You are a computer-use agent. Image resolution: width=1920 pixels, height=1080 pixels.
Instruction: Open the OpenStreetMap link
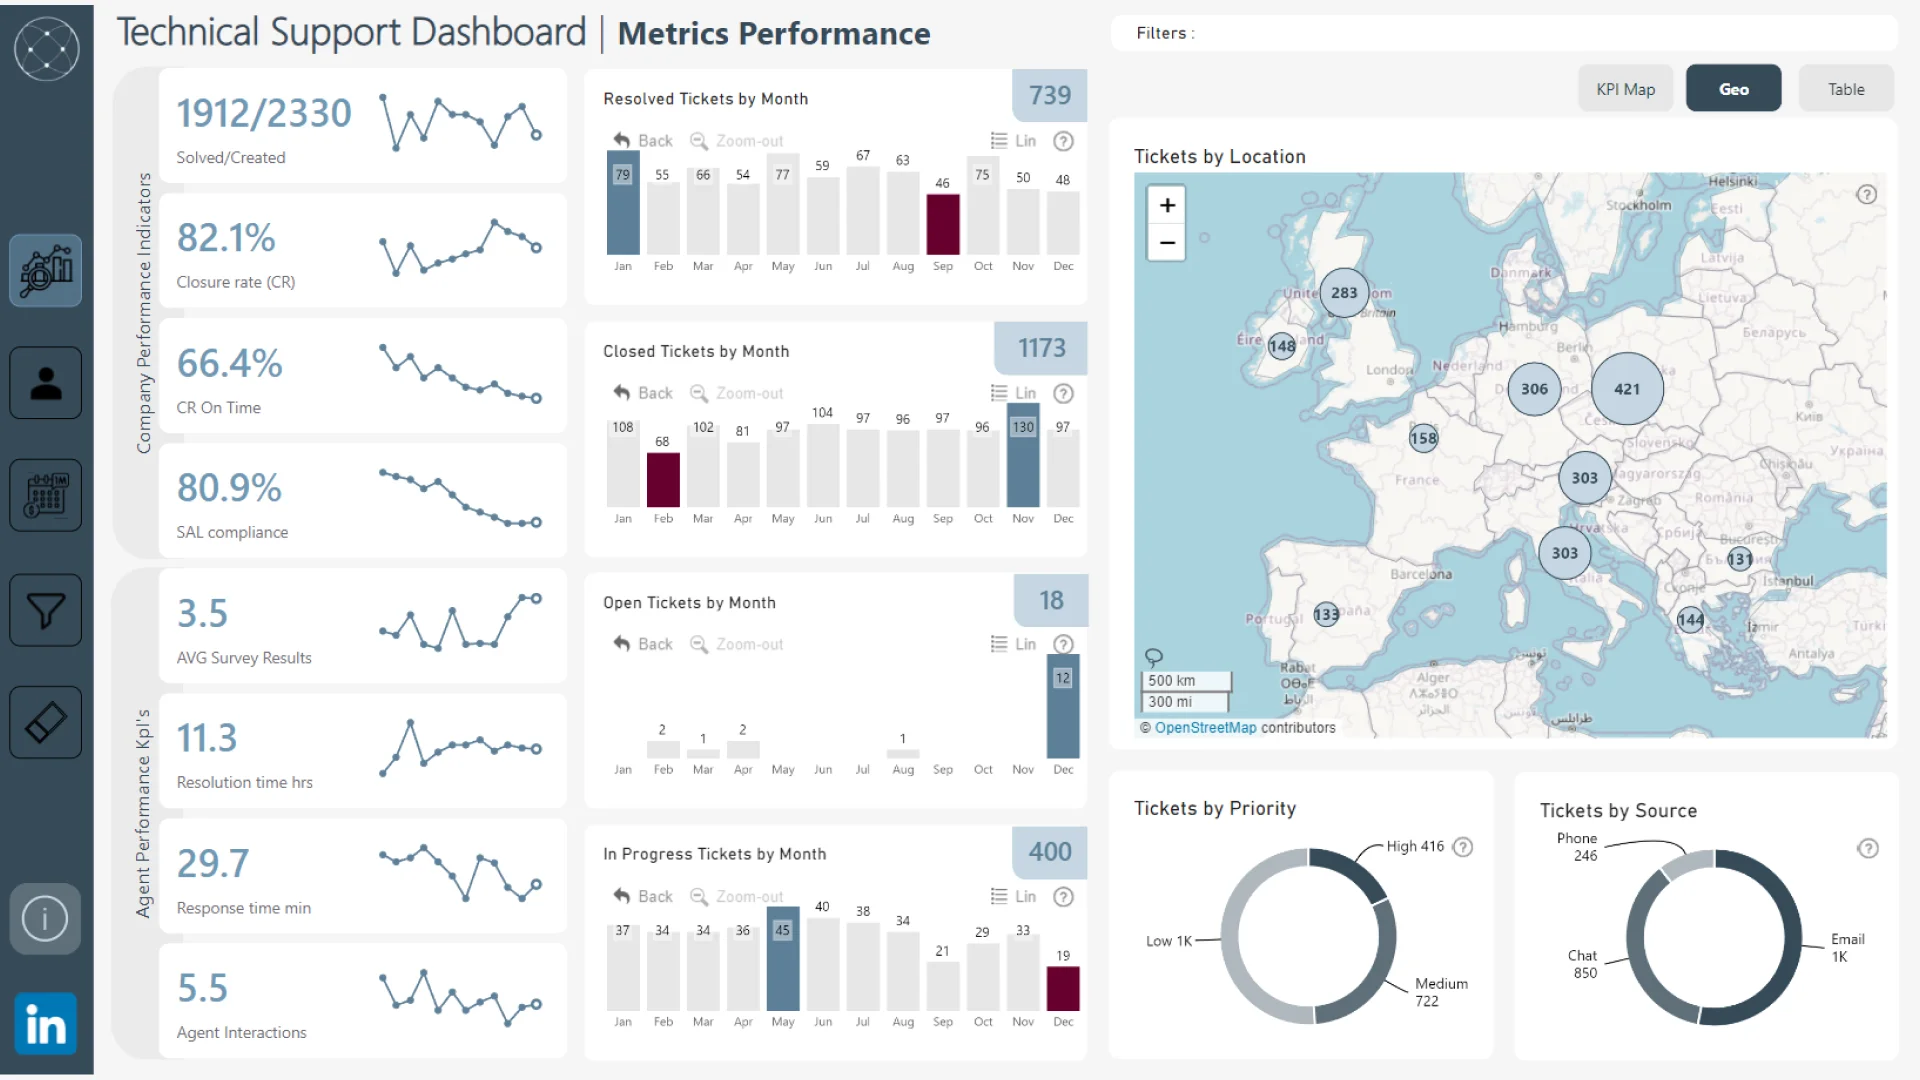coord(1205,728)
